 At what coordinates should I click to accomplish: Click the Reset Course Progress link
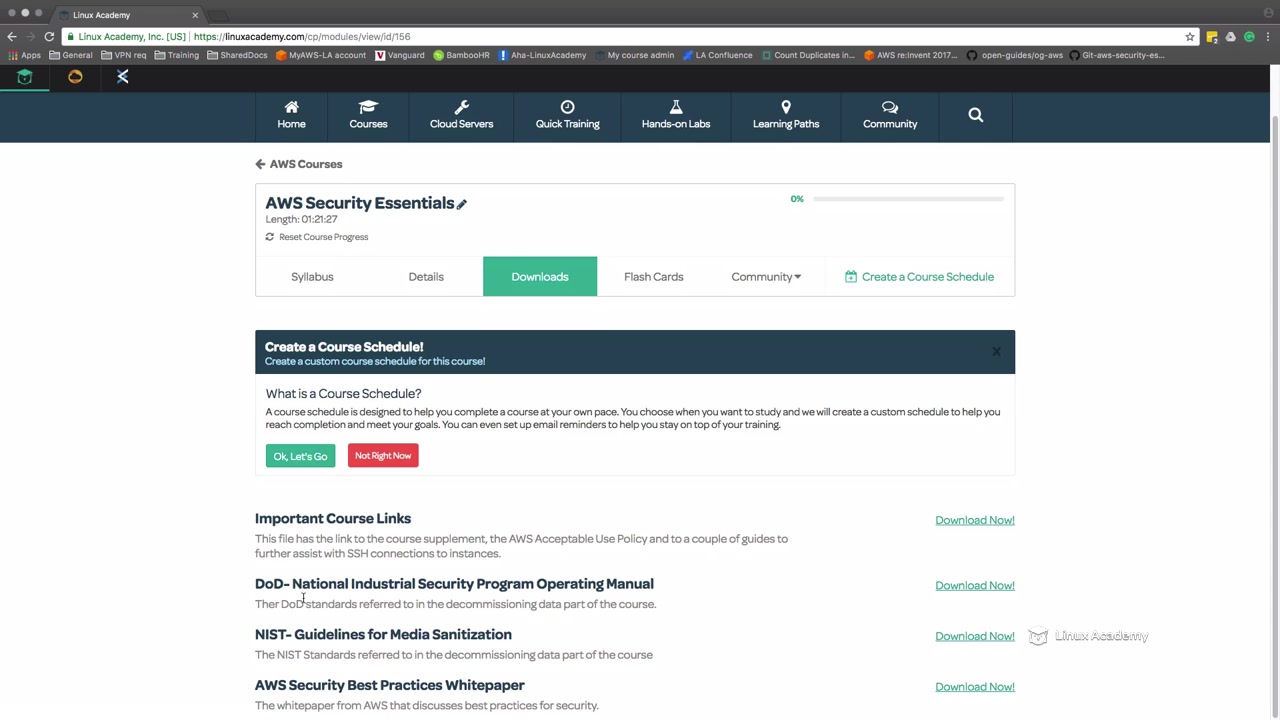323,237
